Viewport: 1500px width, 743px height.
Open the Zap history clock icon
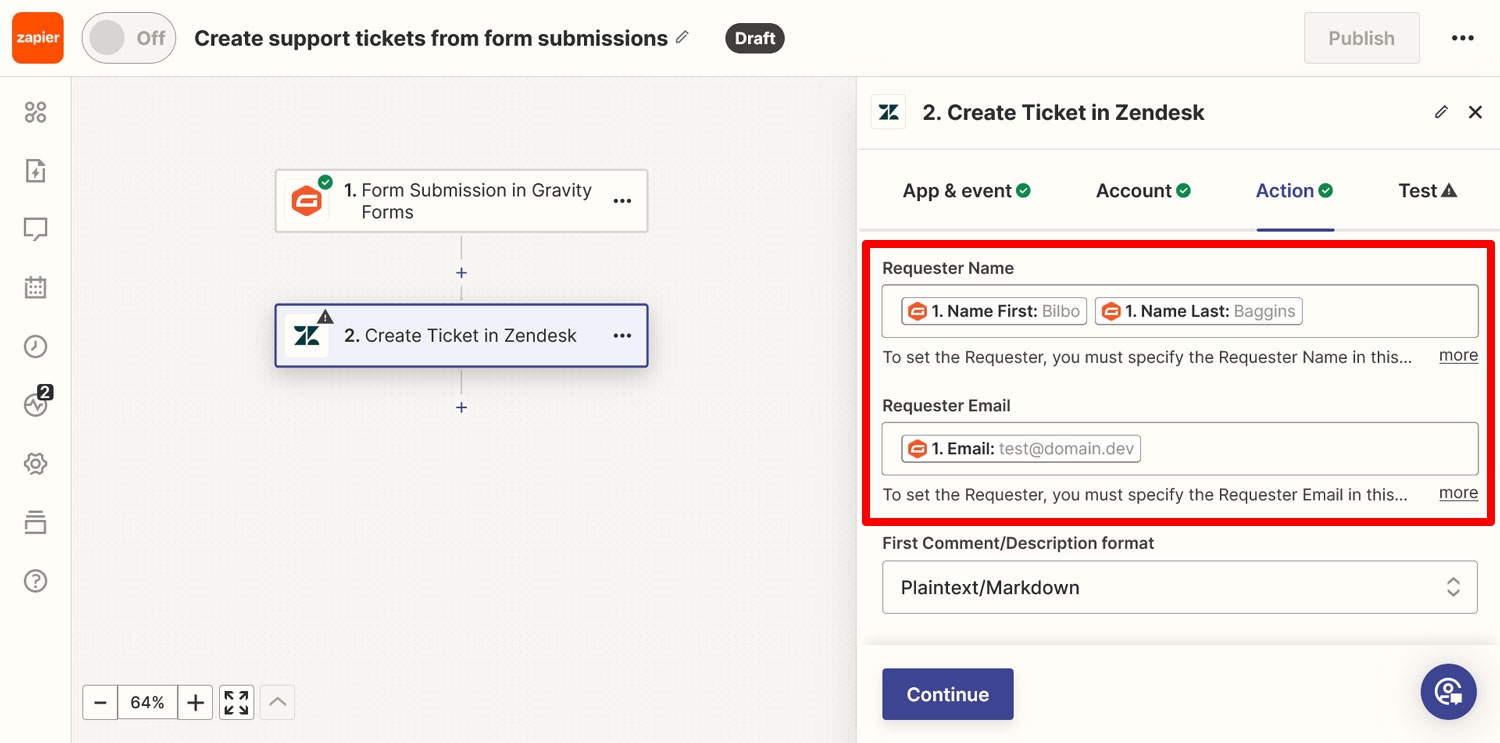click(35, 347)
